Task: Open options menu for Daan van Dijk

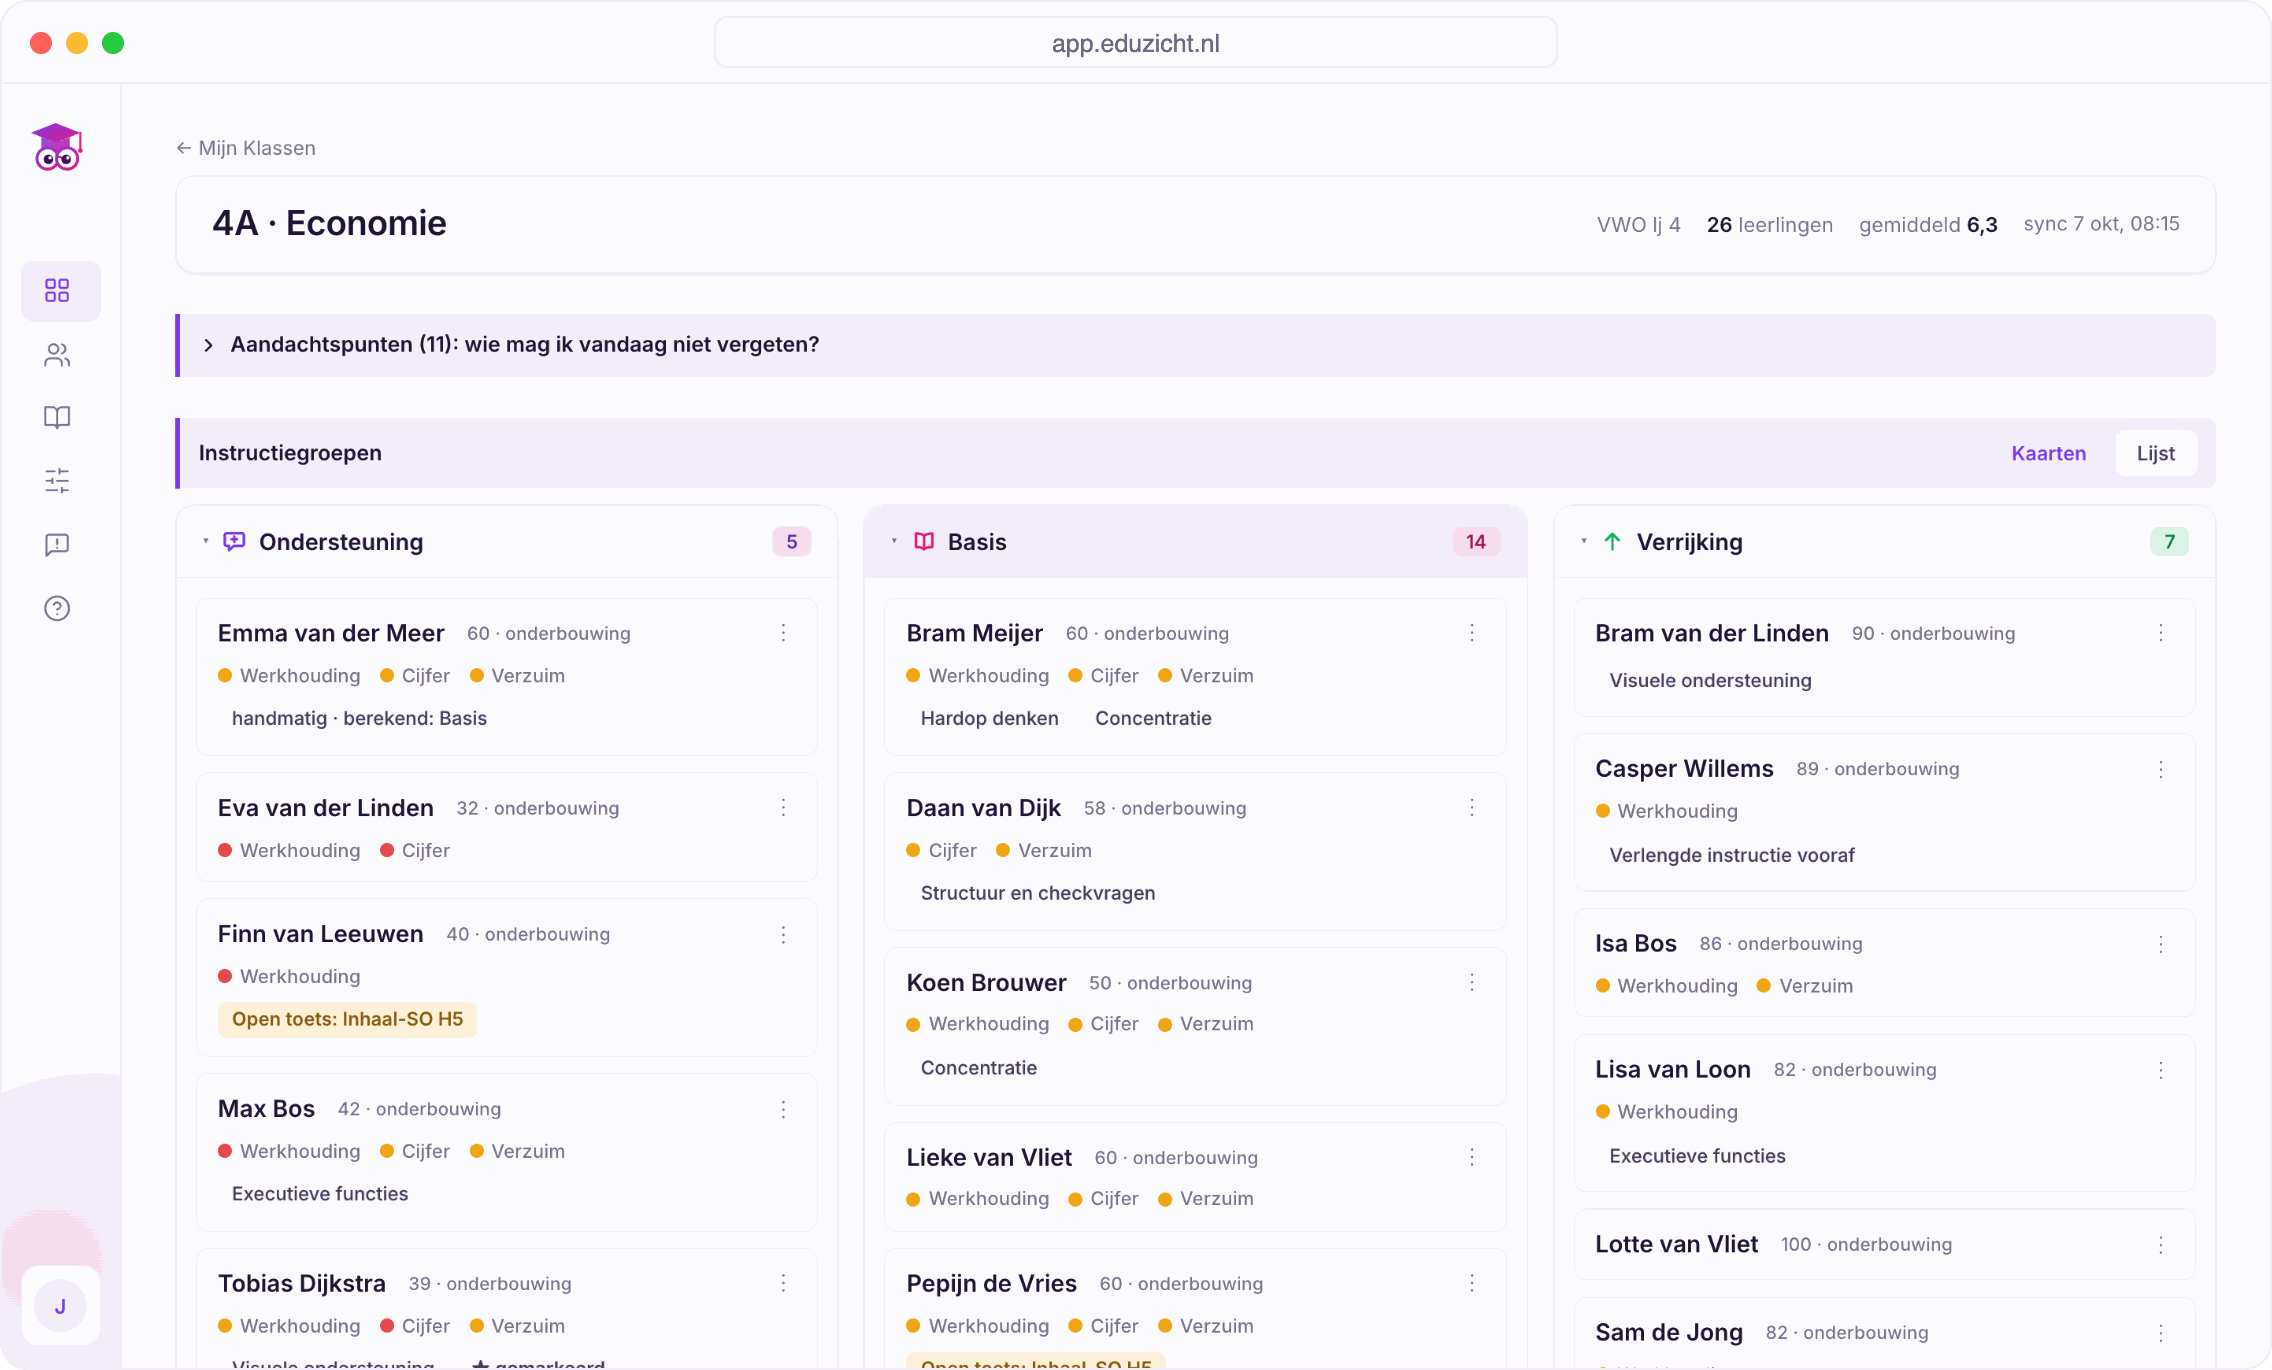Action: 1472,808
